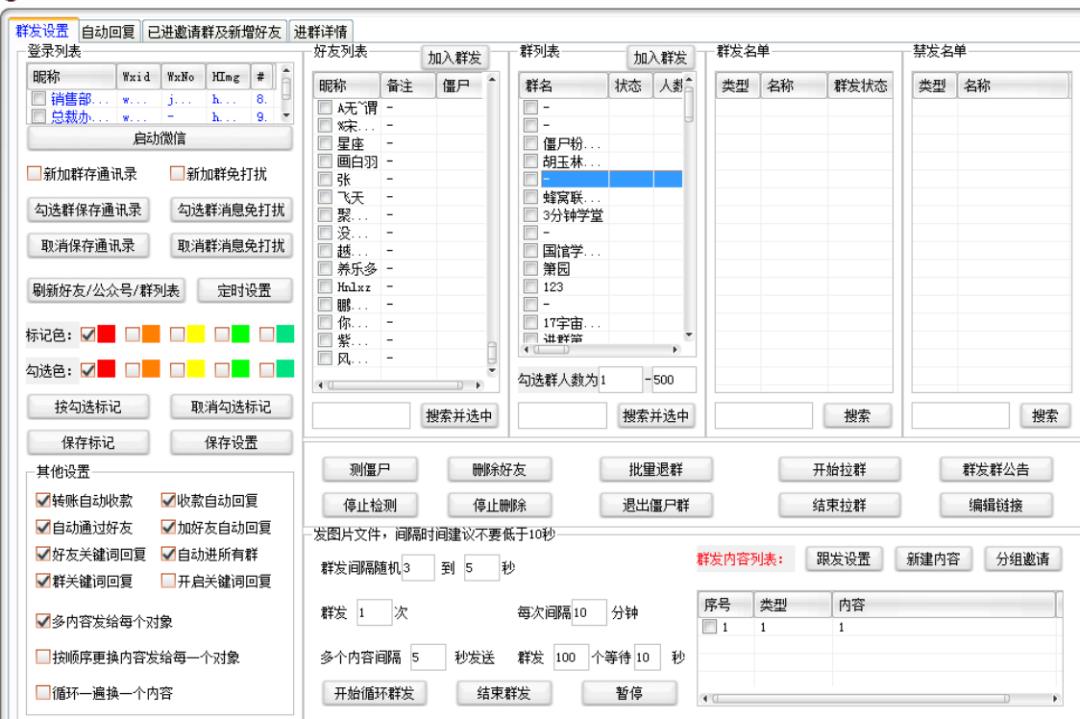Click the 群发间隔随机 minimum seconds field
This screenshot has width=1080, height=719.
pos(417,568)
